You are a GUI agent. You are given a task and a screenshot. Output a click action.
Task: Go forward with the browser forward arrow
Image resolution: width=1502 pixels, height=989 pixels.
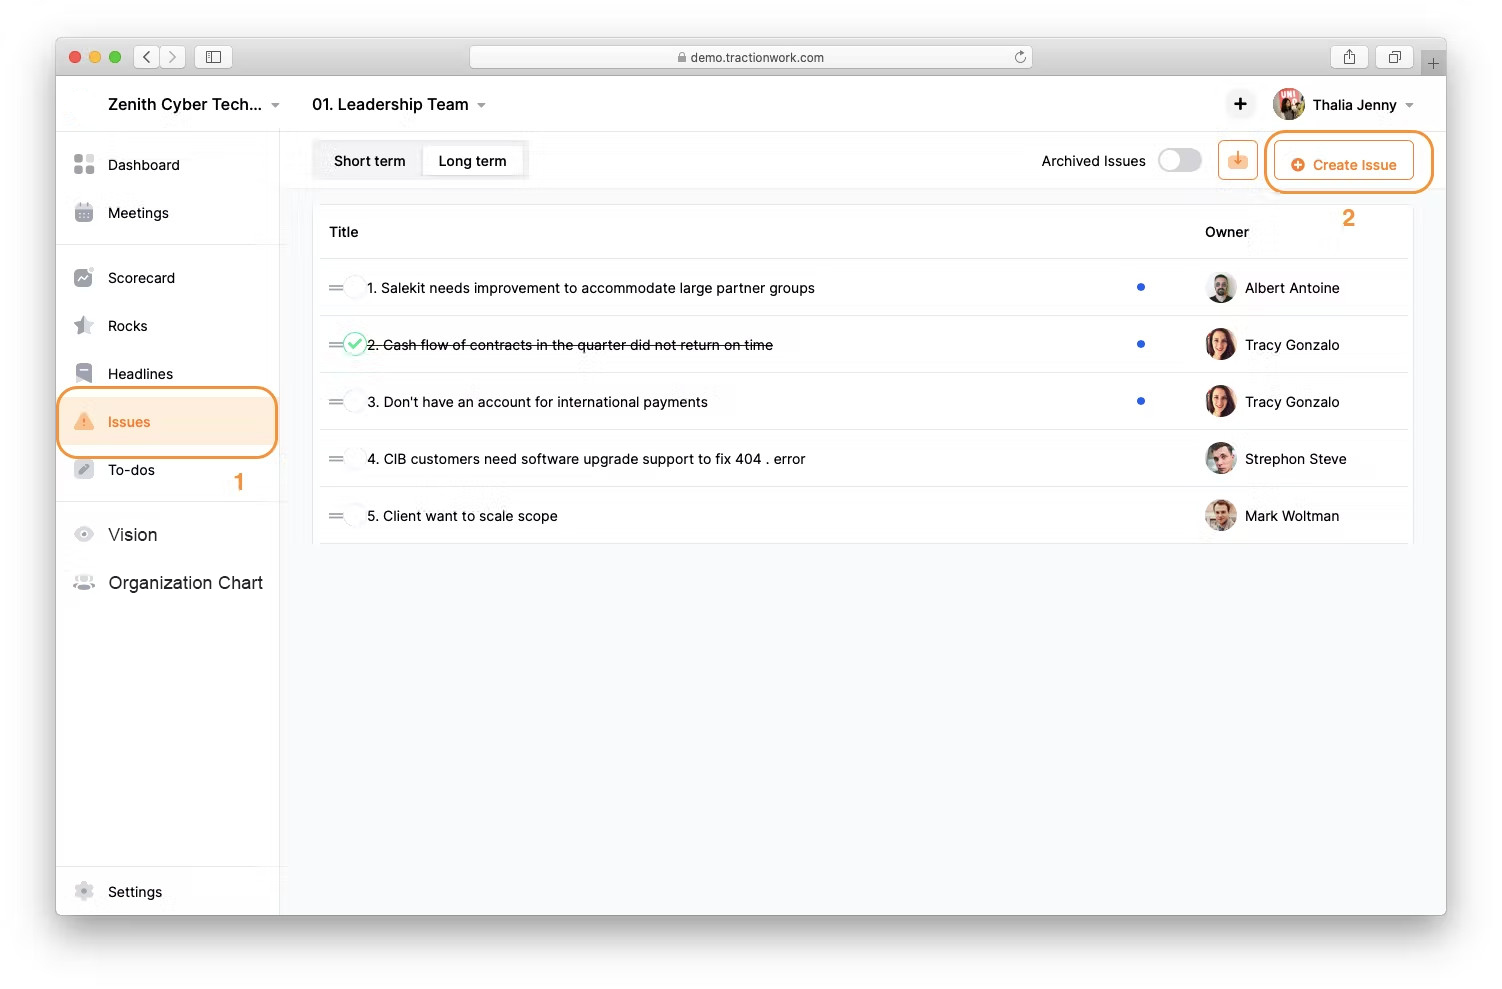(172, 57)
